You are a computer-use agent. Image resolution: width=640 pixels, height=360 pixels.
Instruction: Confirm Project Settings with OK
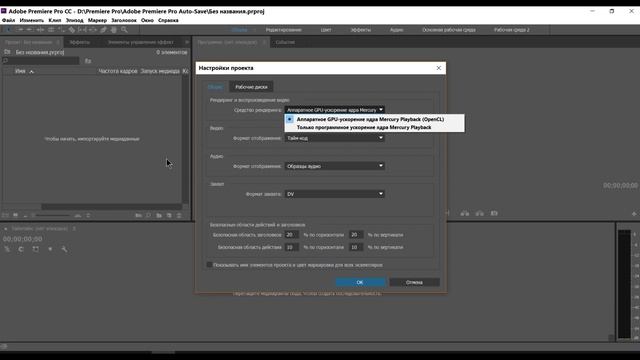click(360, 282)
